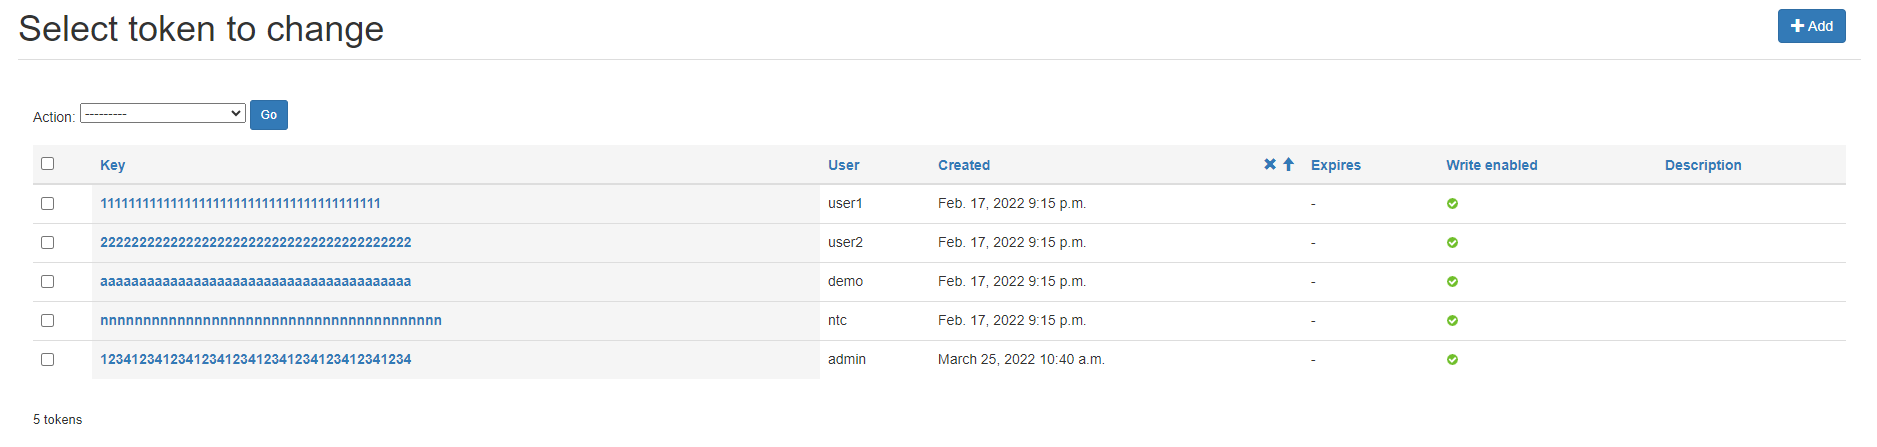Click the write-enabled checkmark in demo row

pos(1452,282)
